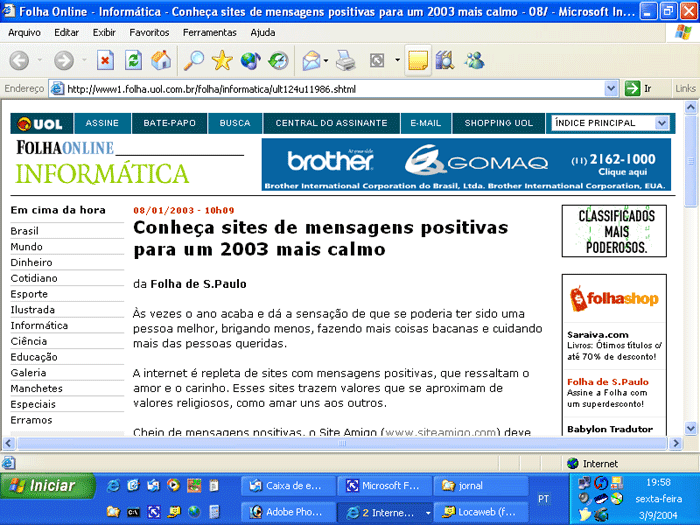Click the BATE-PAPO navigation tab
The height and width of the screenshot is (525, 700).
tap(170, 123)
